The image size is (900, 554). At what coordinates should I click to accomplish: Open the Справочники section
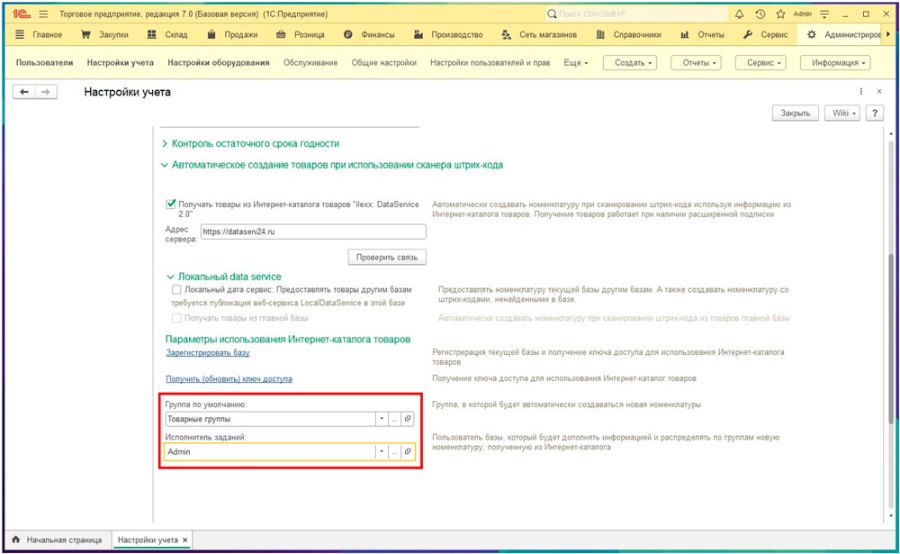tap(628, 34)
